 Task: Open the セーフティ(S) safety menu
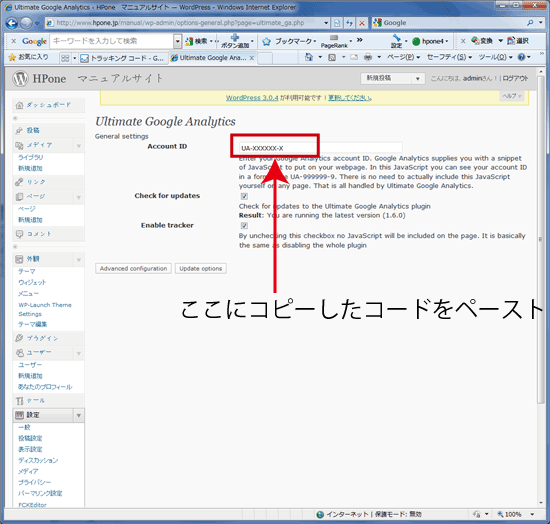click(x=449, y=57)
